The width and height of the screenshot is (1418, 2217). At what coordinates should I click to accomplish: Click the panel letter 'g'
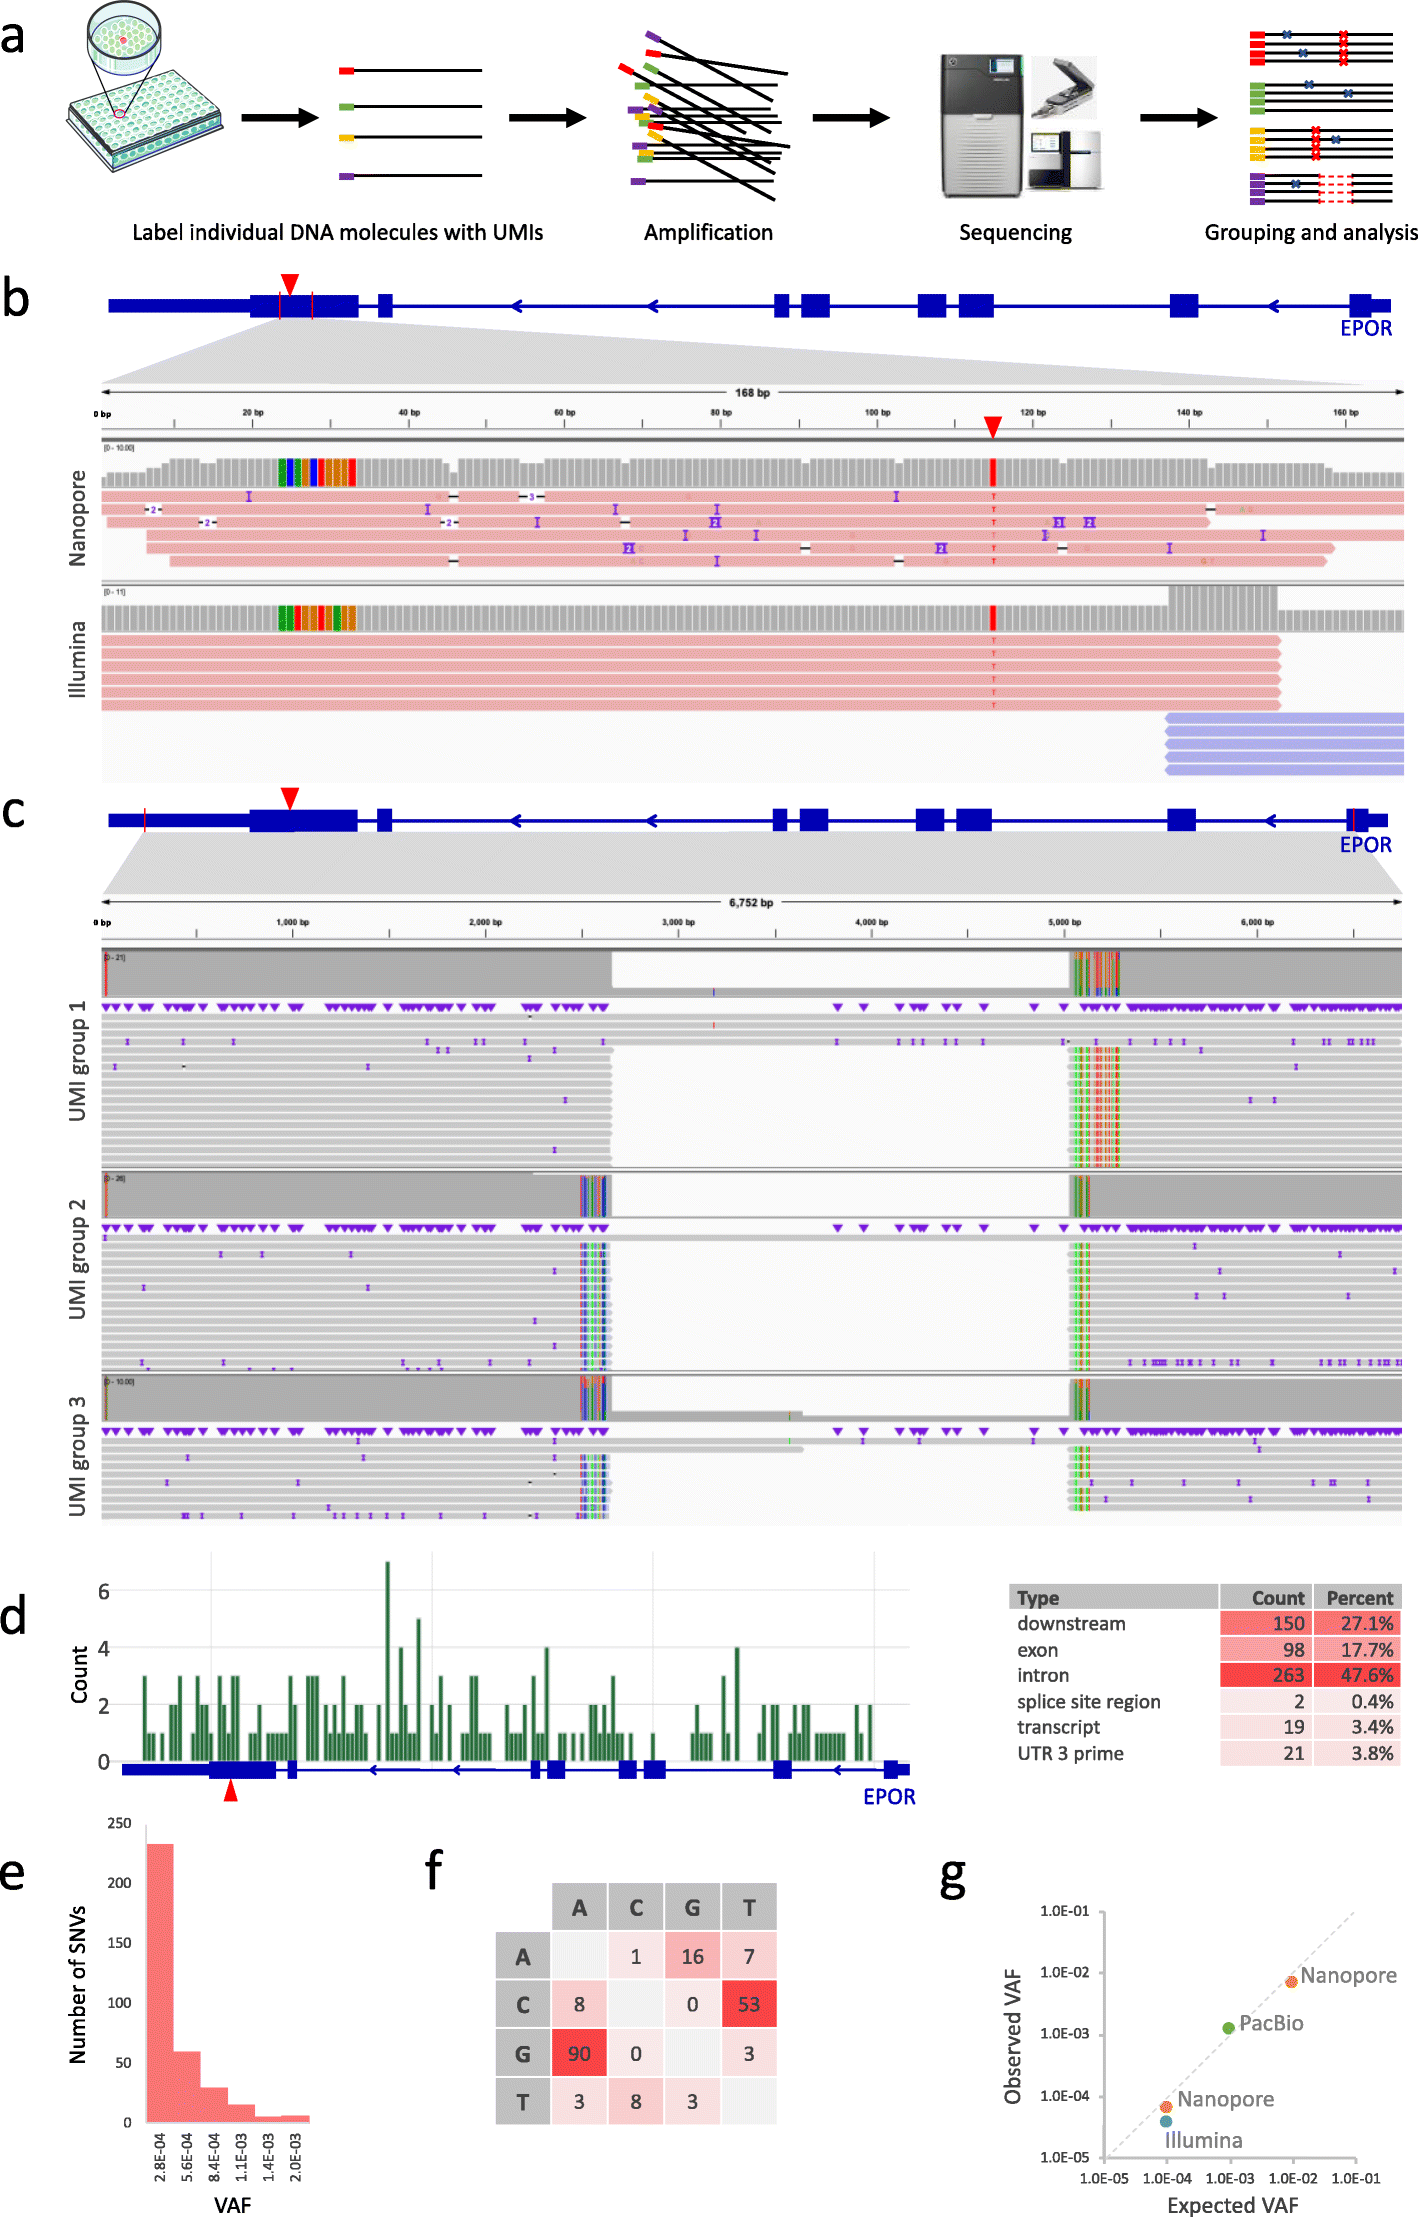click(953, 1876)
